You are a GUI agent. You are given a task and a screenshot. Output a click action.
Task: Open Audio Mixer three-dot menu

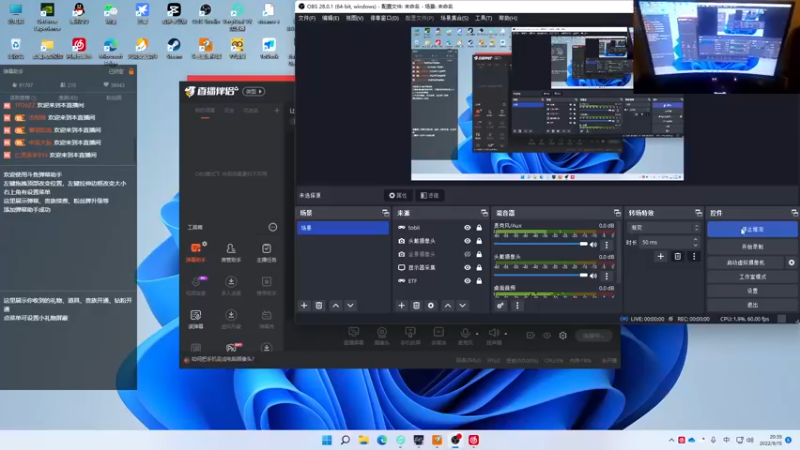tap(517, 306)
